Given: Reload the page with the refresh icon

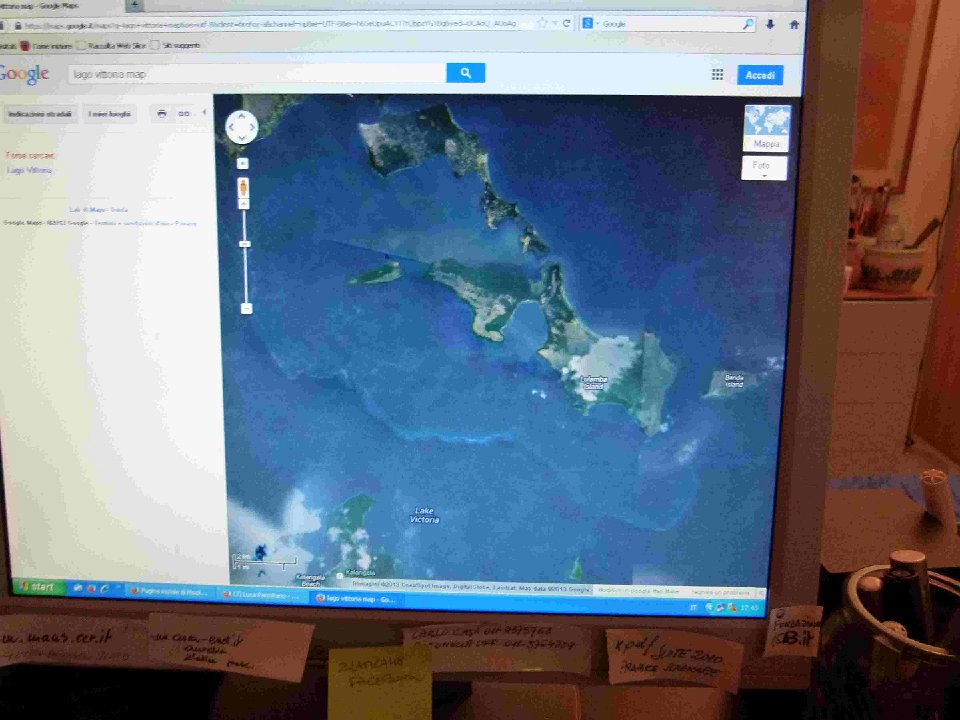Looking at the screenshot, I should coord(566,23).
